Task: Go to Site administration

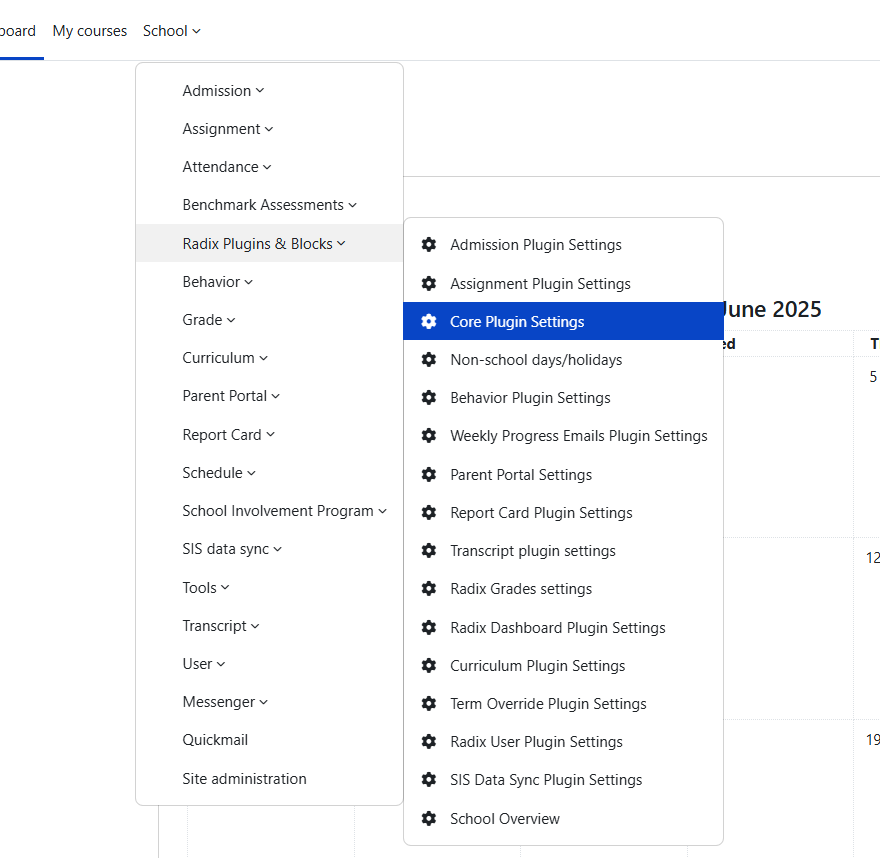Action: click(x=244, y=779)
